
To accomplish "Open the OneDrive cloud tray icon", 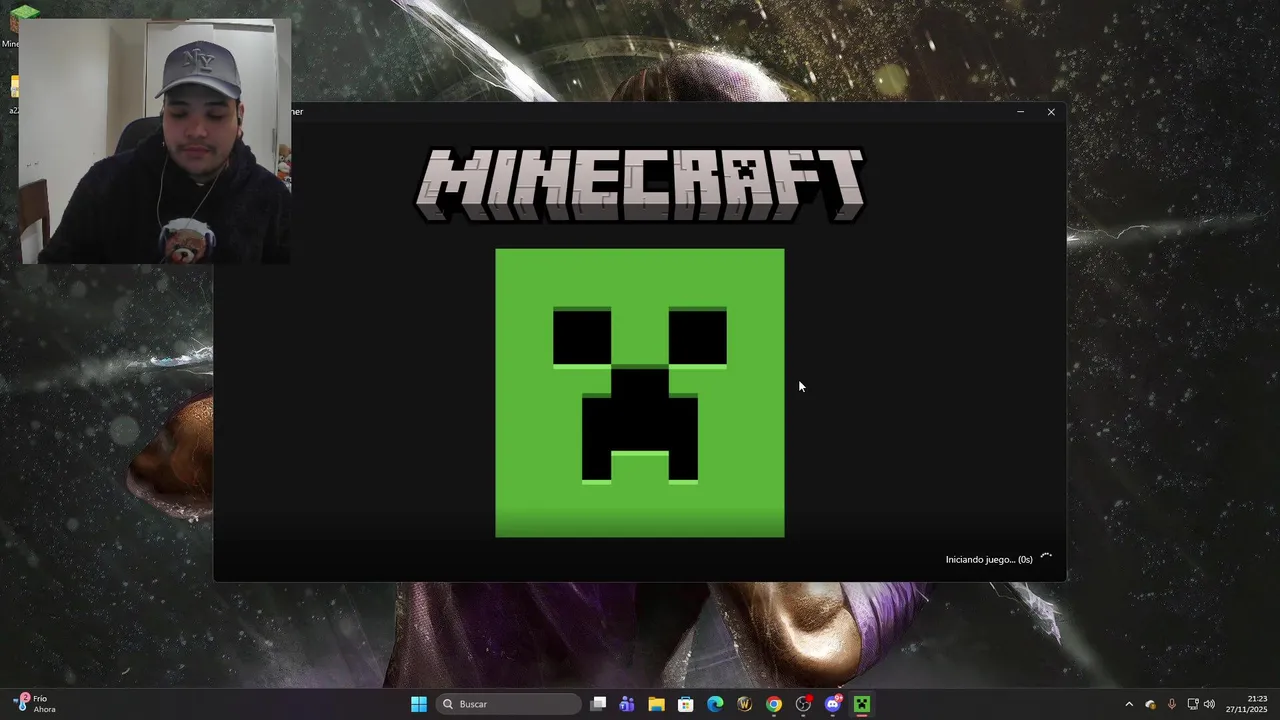I will tap(1150, 704).
